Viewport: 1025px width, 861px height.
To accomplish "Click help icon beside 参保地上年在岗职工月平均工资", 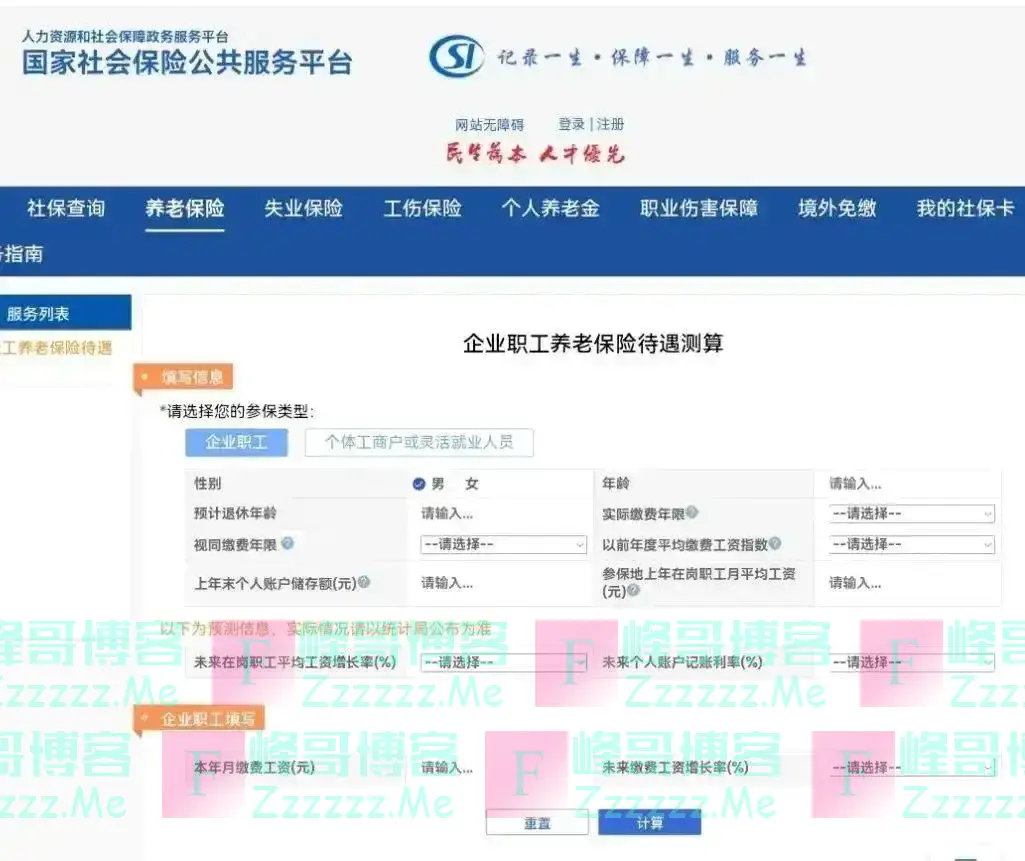I will pyautogui.click(x=633, y=590).
